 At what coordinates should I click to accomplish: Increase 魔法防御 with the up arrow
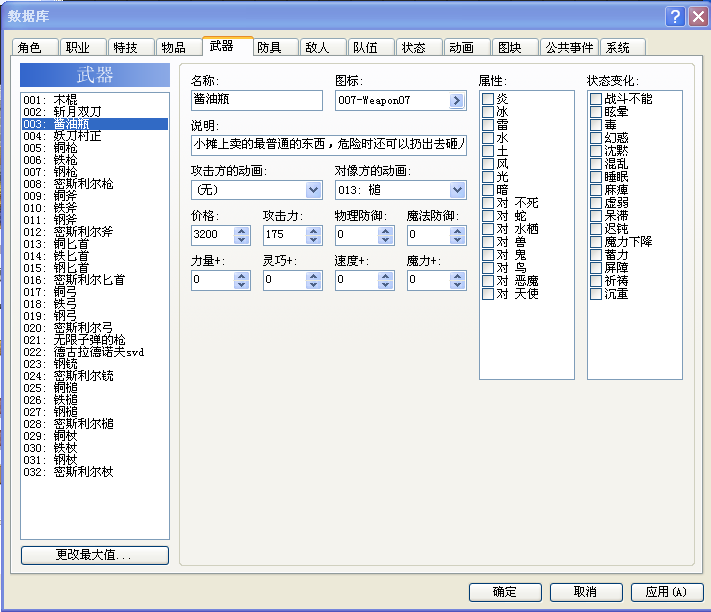tap(458, 231)
